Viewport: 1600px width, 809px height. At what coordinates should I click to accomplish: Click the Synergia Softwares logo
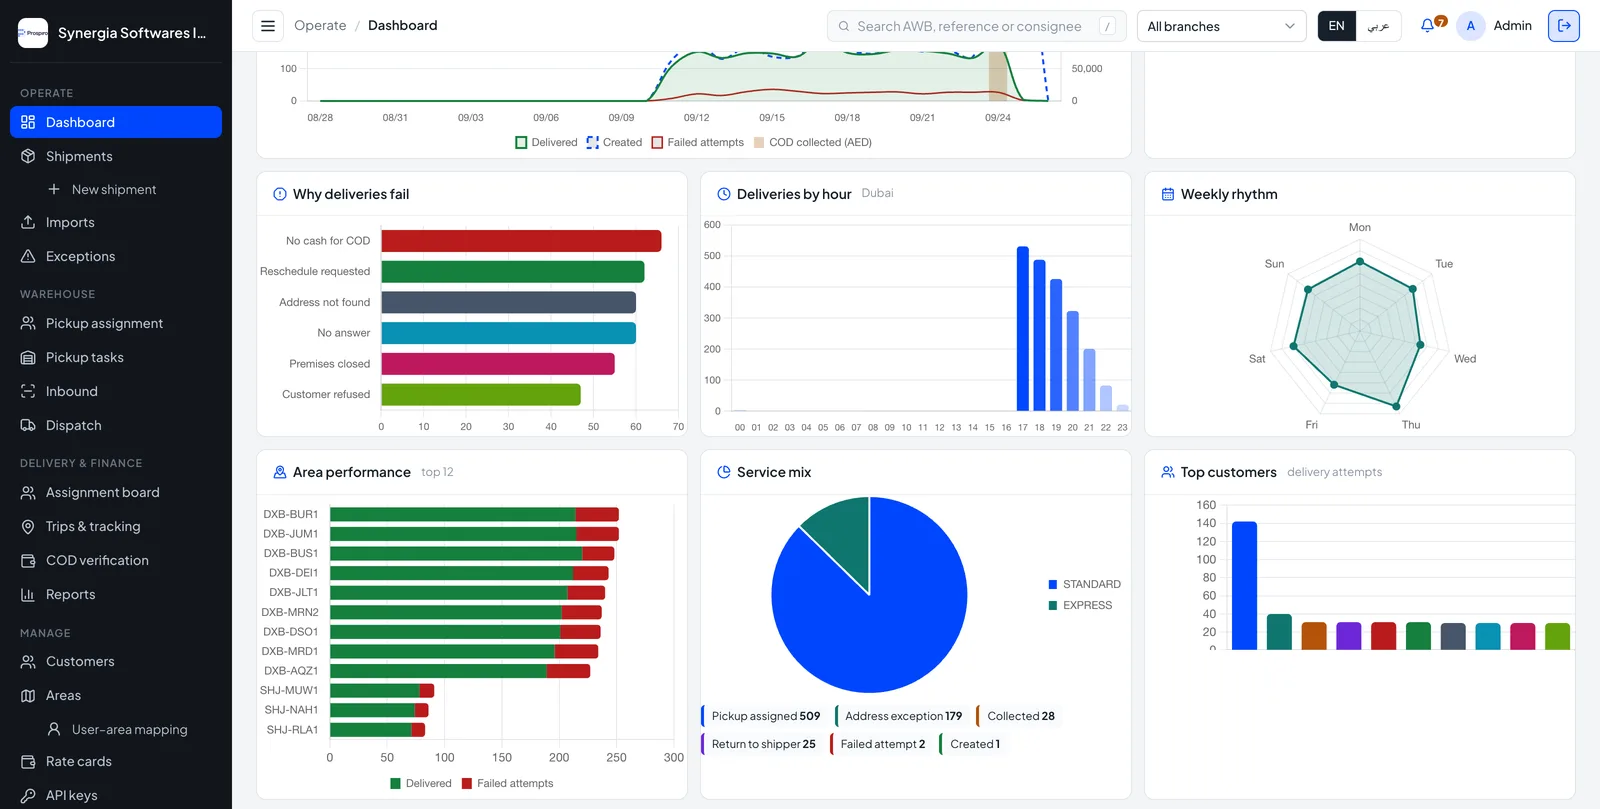[x=33, y=33]
